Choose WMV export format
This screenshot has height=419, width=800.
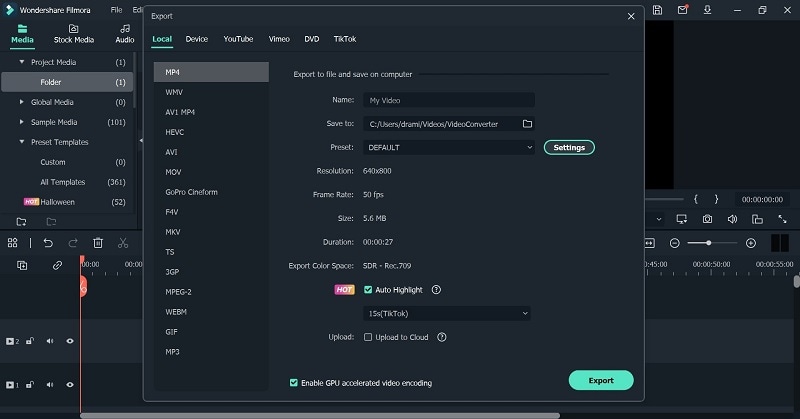click(211, 92)
